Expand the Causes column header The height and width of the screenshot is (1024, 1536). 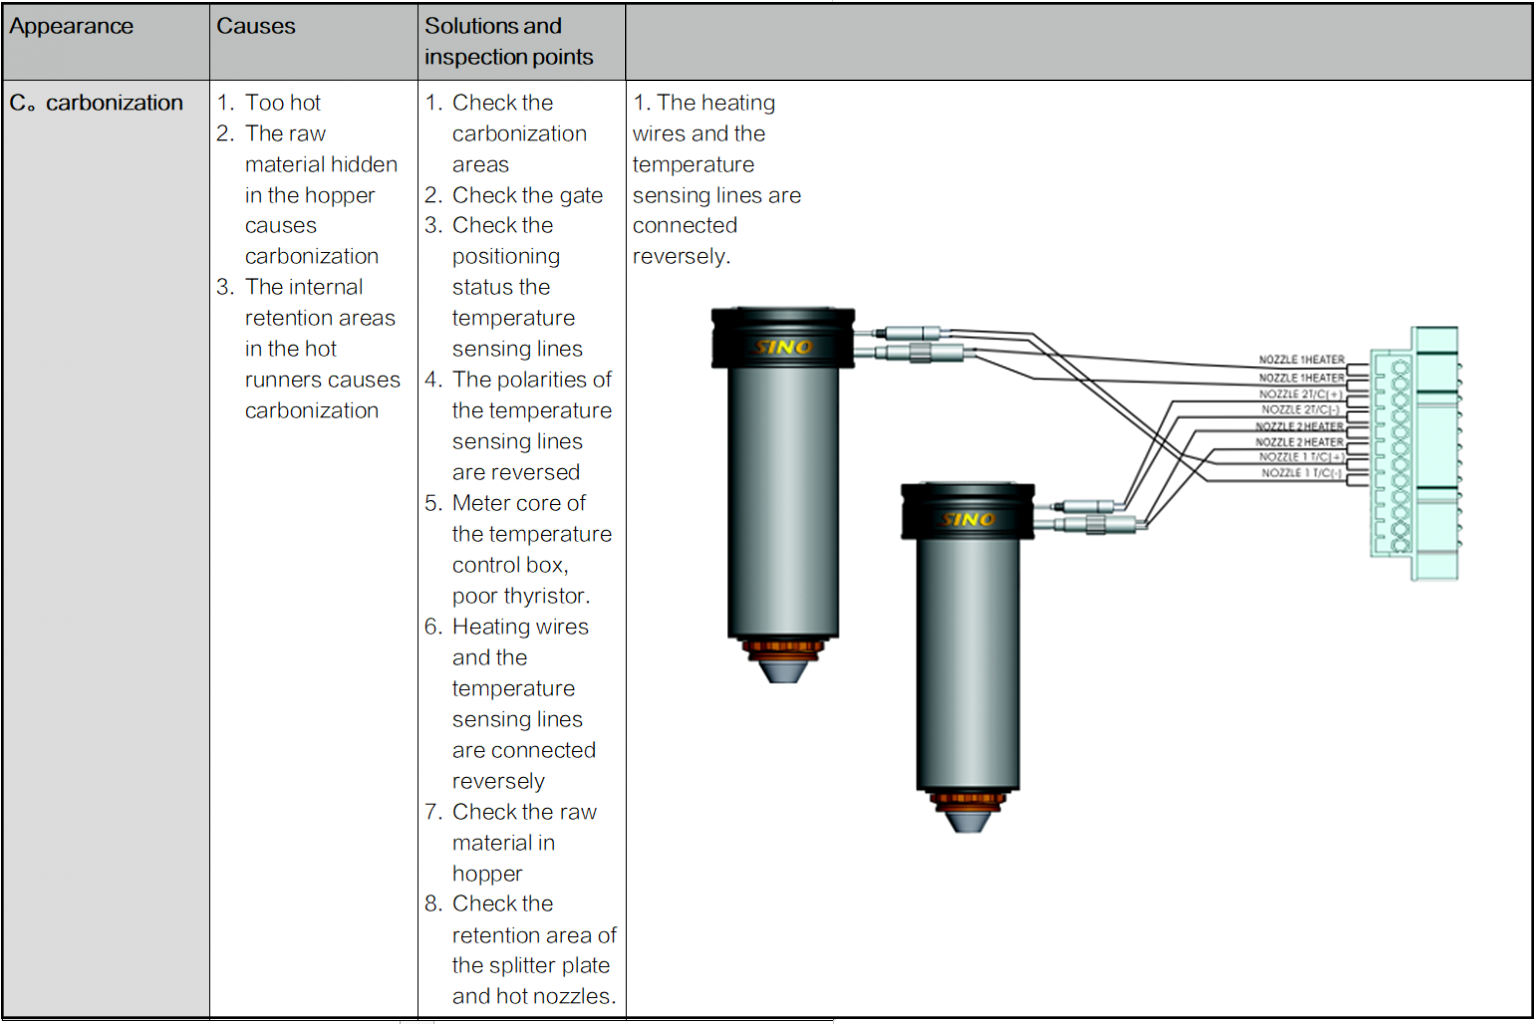(252, 26)
